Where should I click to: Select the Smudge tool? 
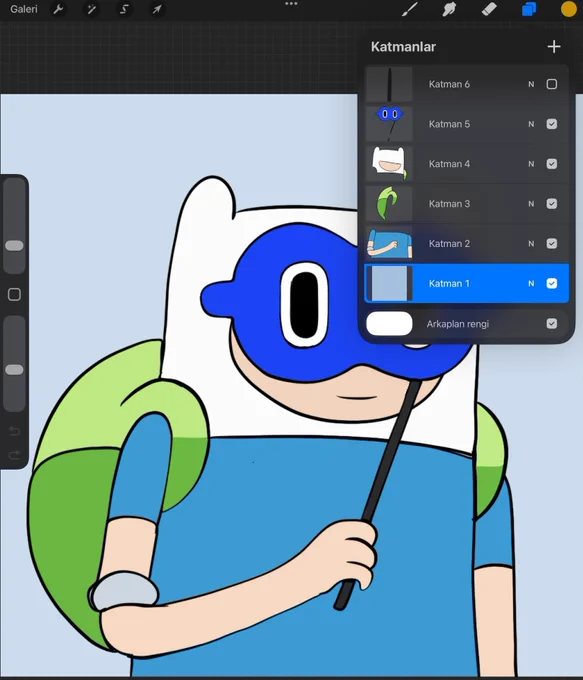click(449, 9)
